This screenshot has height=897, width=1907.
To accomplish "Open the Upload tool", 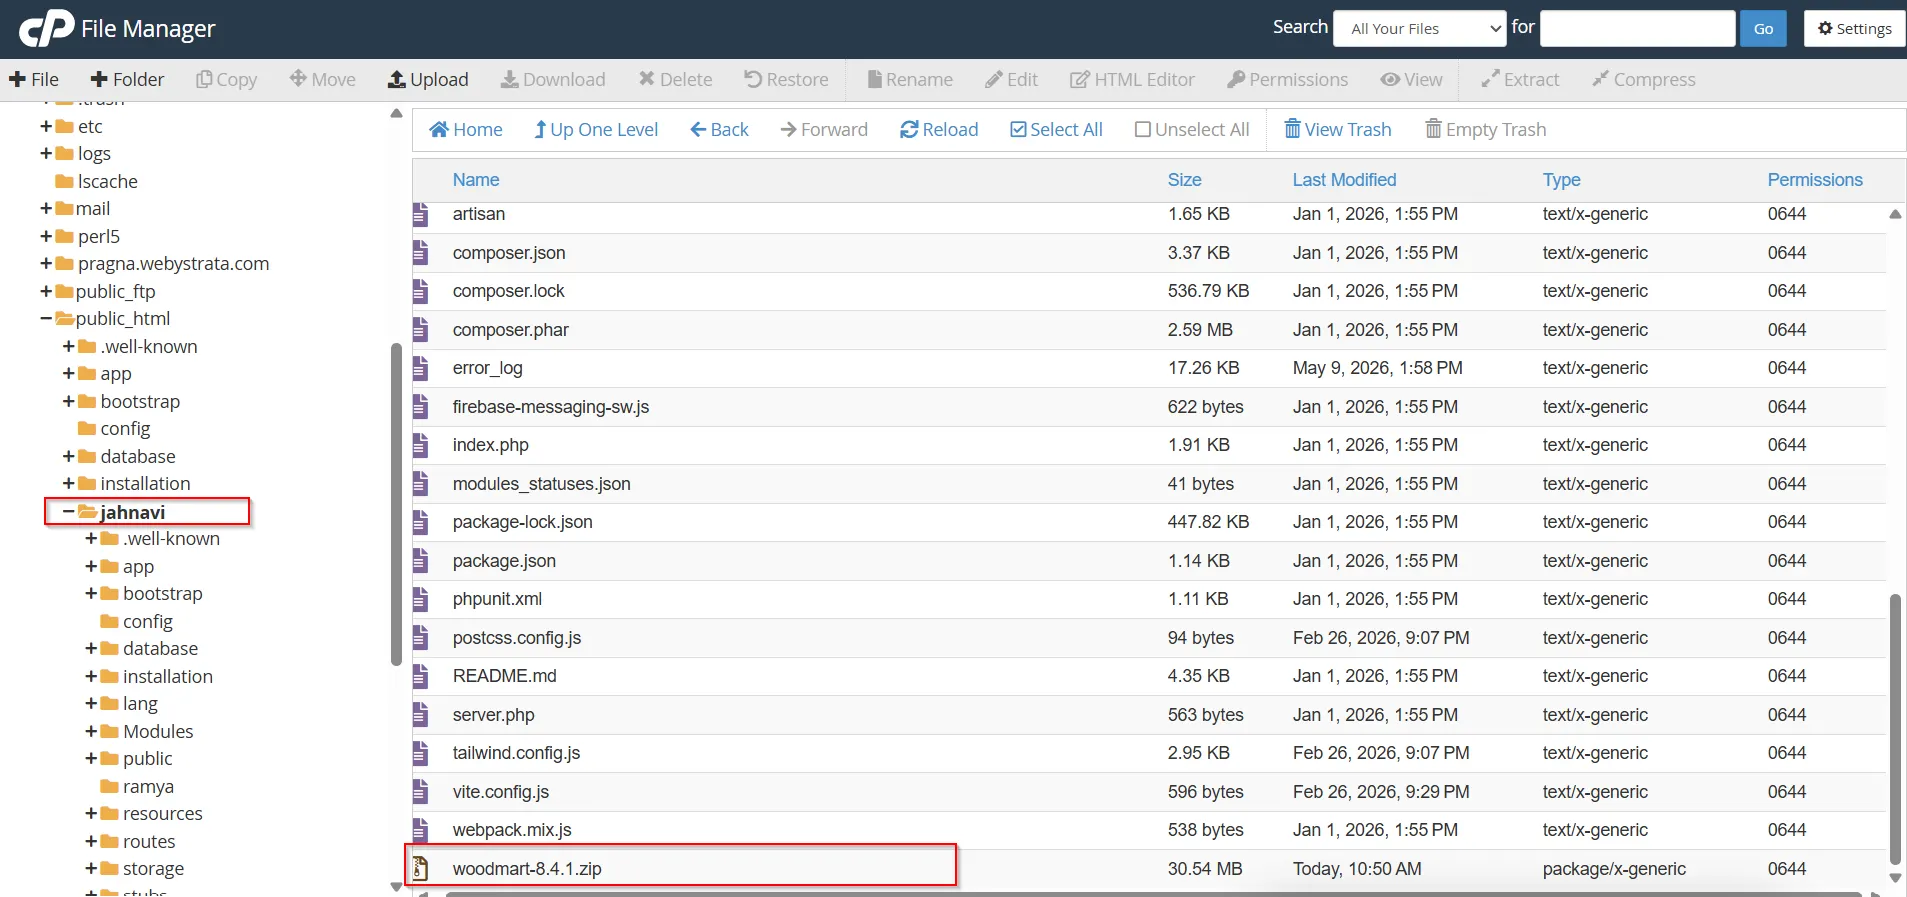I will pyautogui.click(x=428, y=79).
